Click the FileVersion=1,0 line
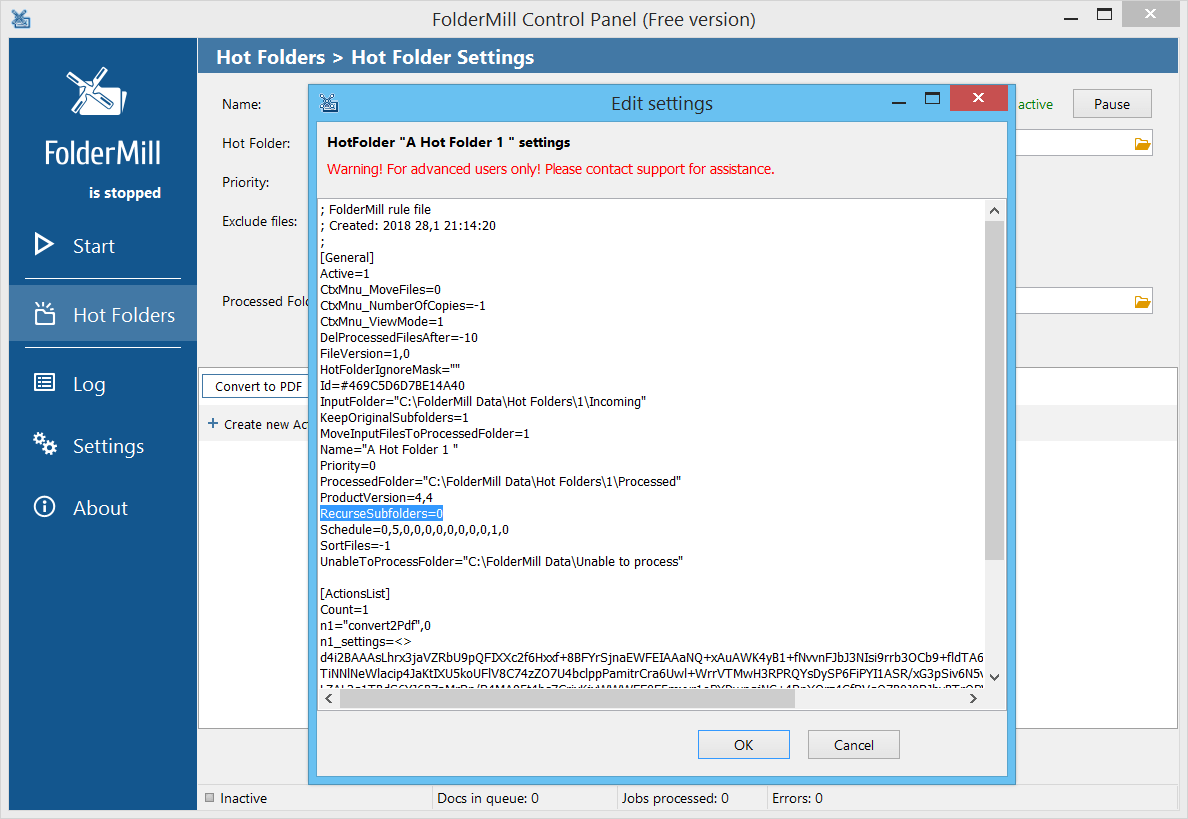Screen dimensions: 1188x819 tap(364, 354)
